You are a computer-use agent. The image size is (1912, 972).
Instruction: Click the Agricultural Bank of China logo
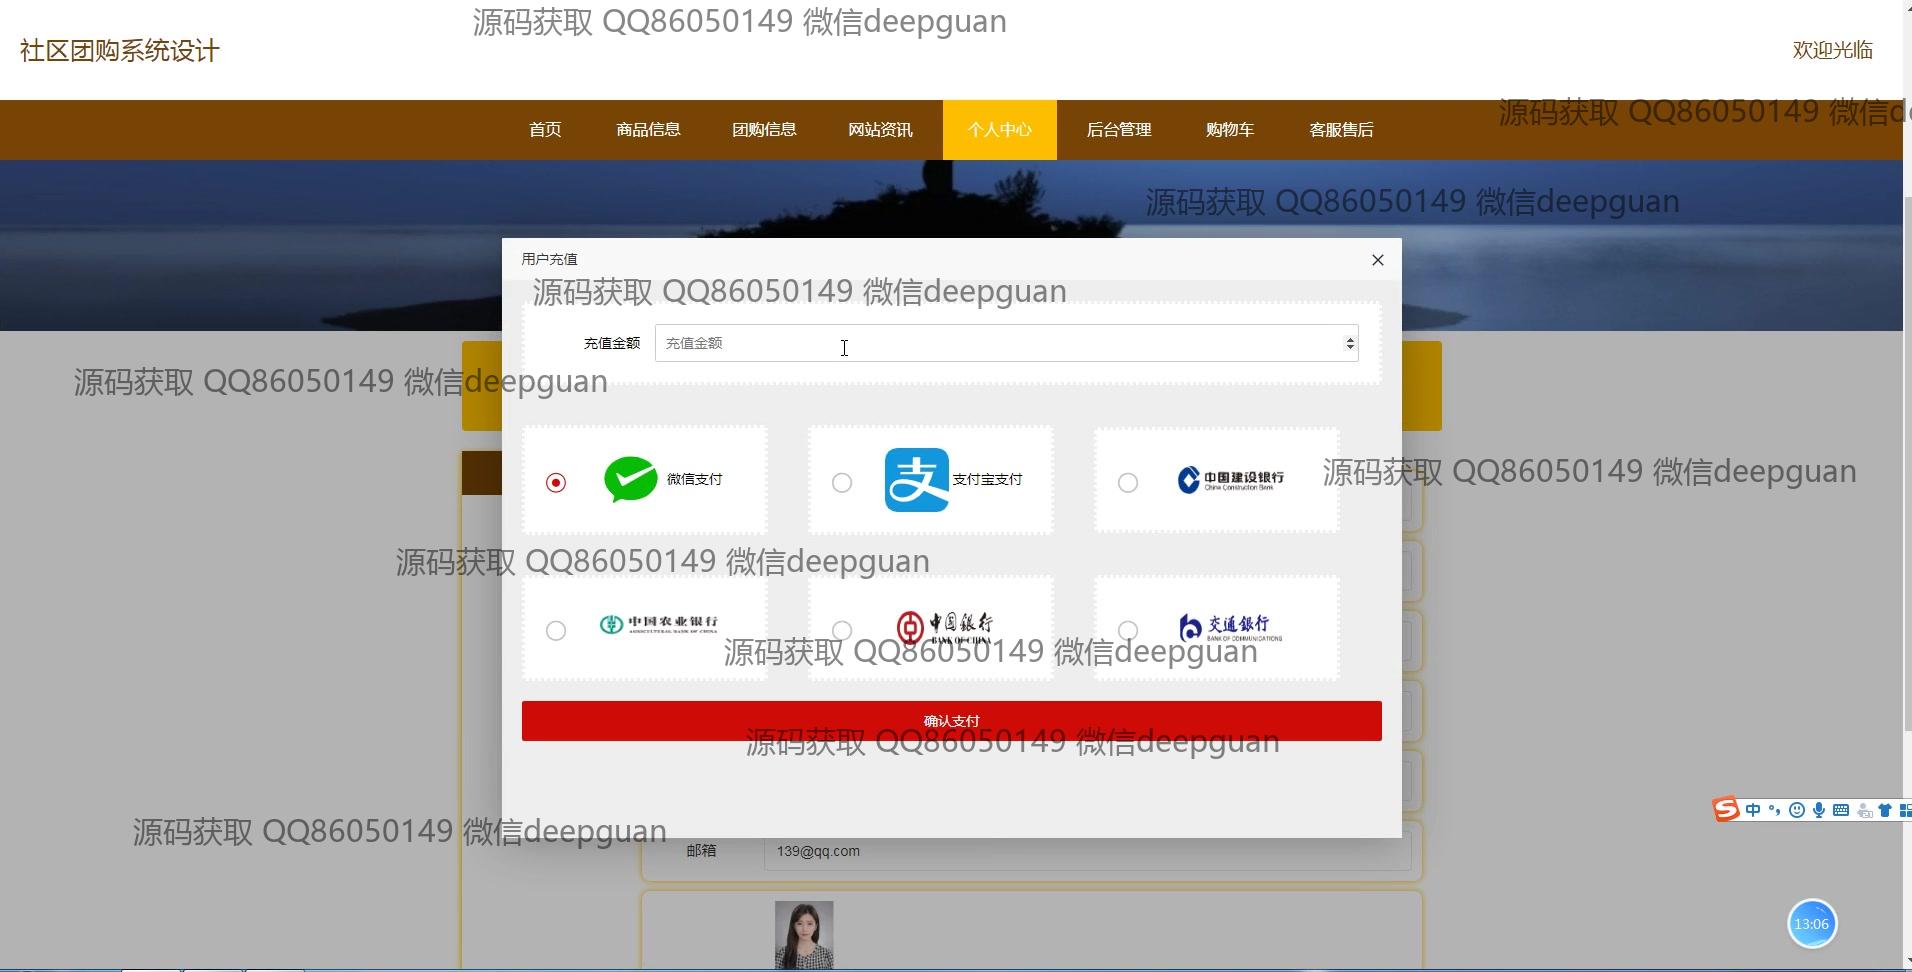[x=658, y=625]
